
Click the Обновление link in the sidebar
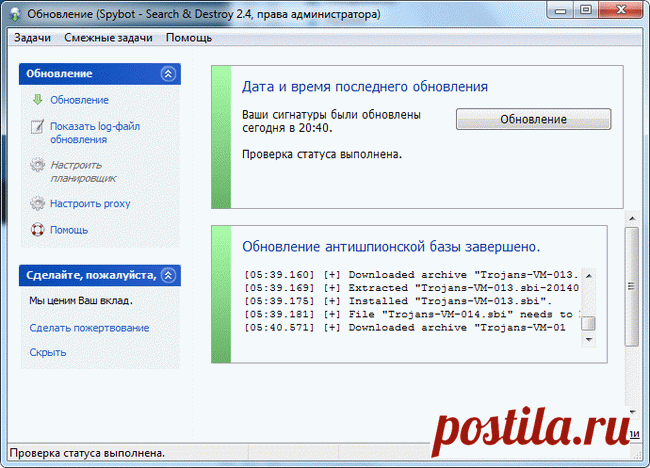(79, 100)
